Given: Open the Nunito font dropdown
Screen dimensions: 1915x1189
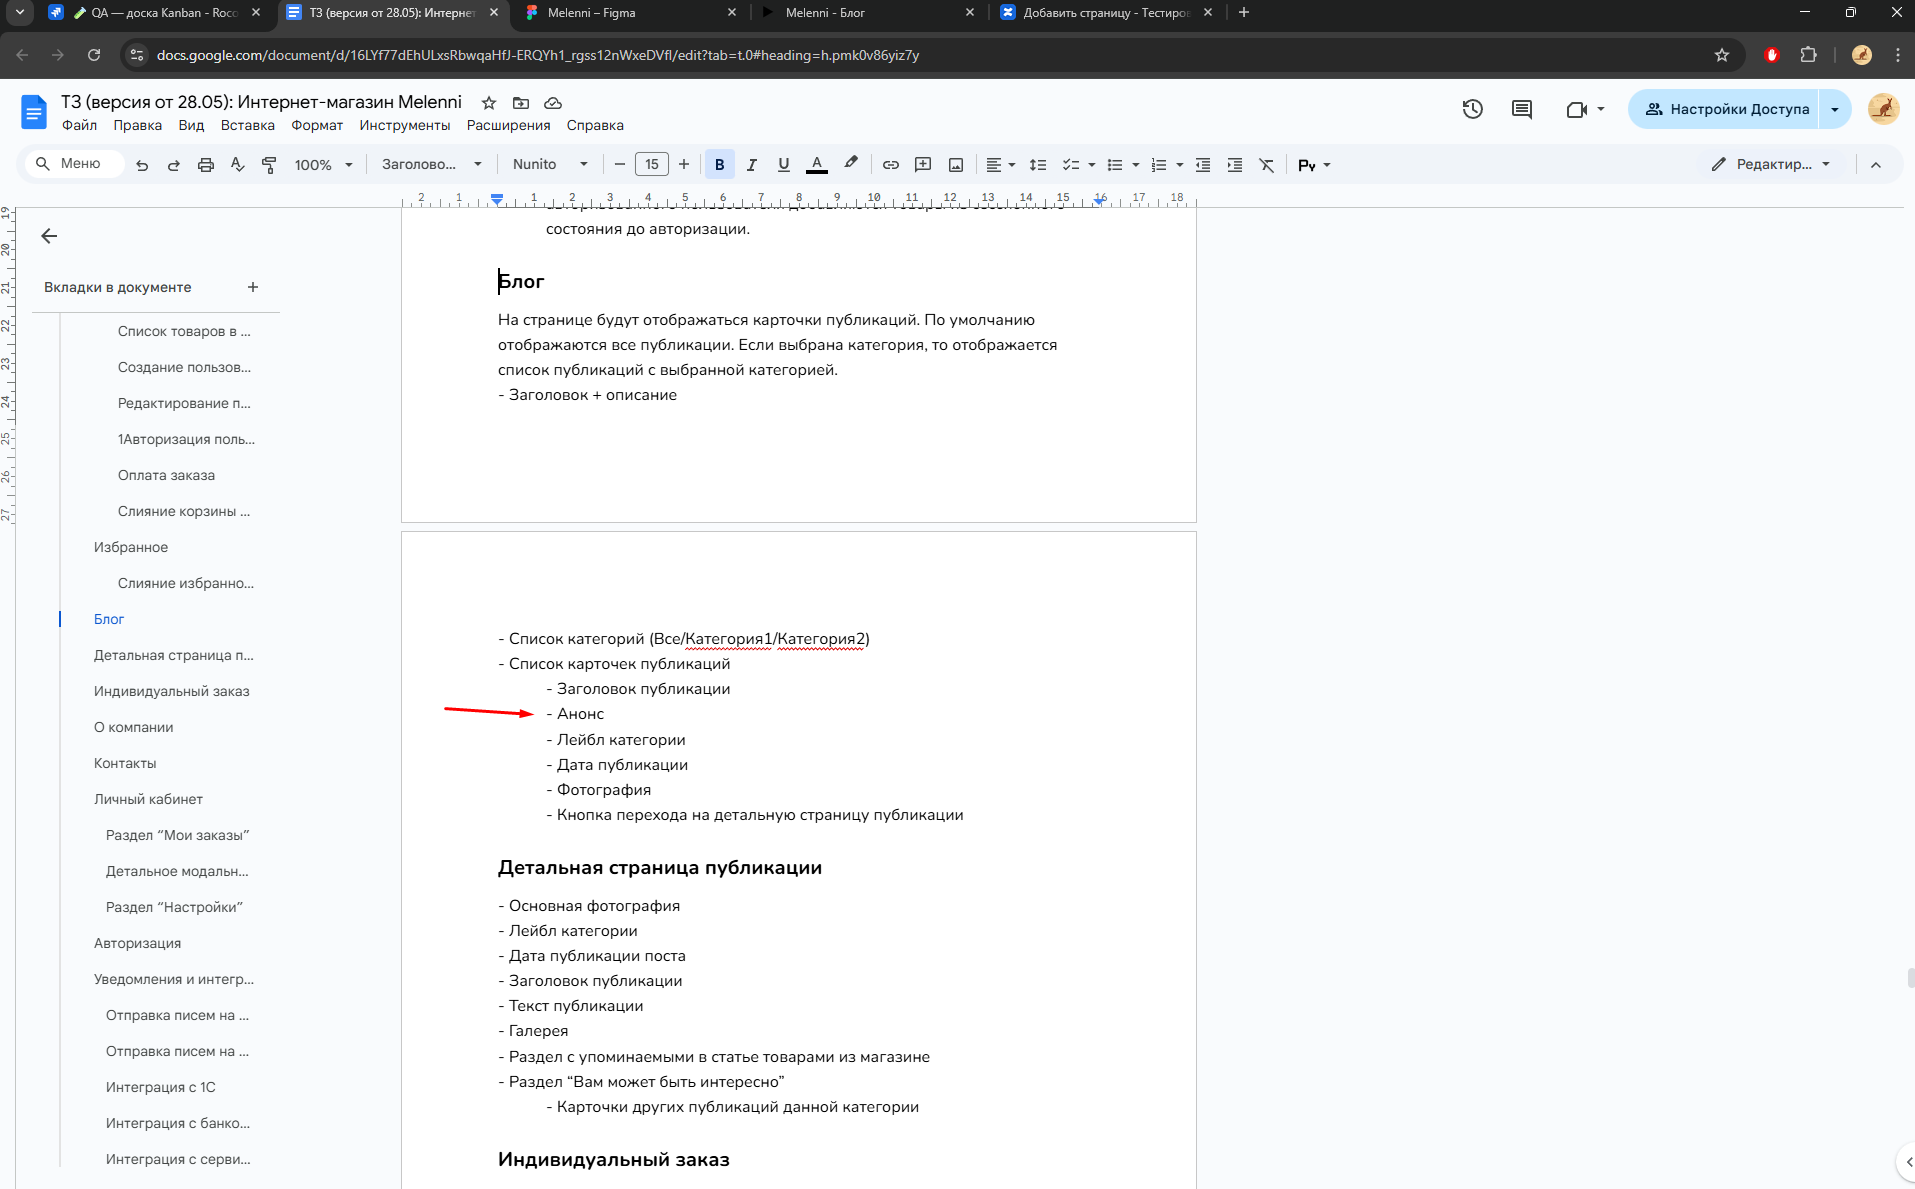Looking at the screenshot, I should point(549,165).
